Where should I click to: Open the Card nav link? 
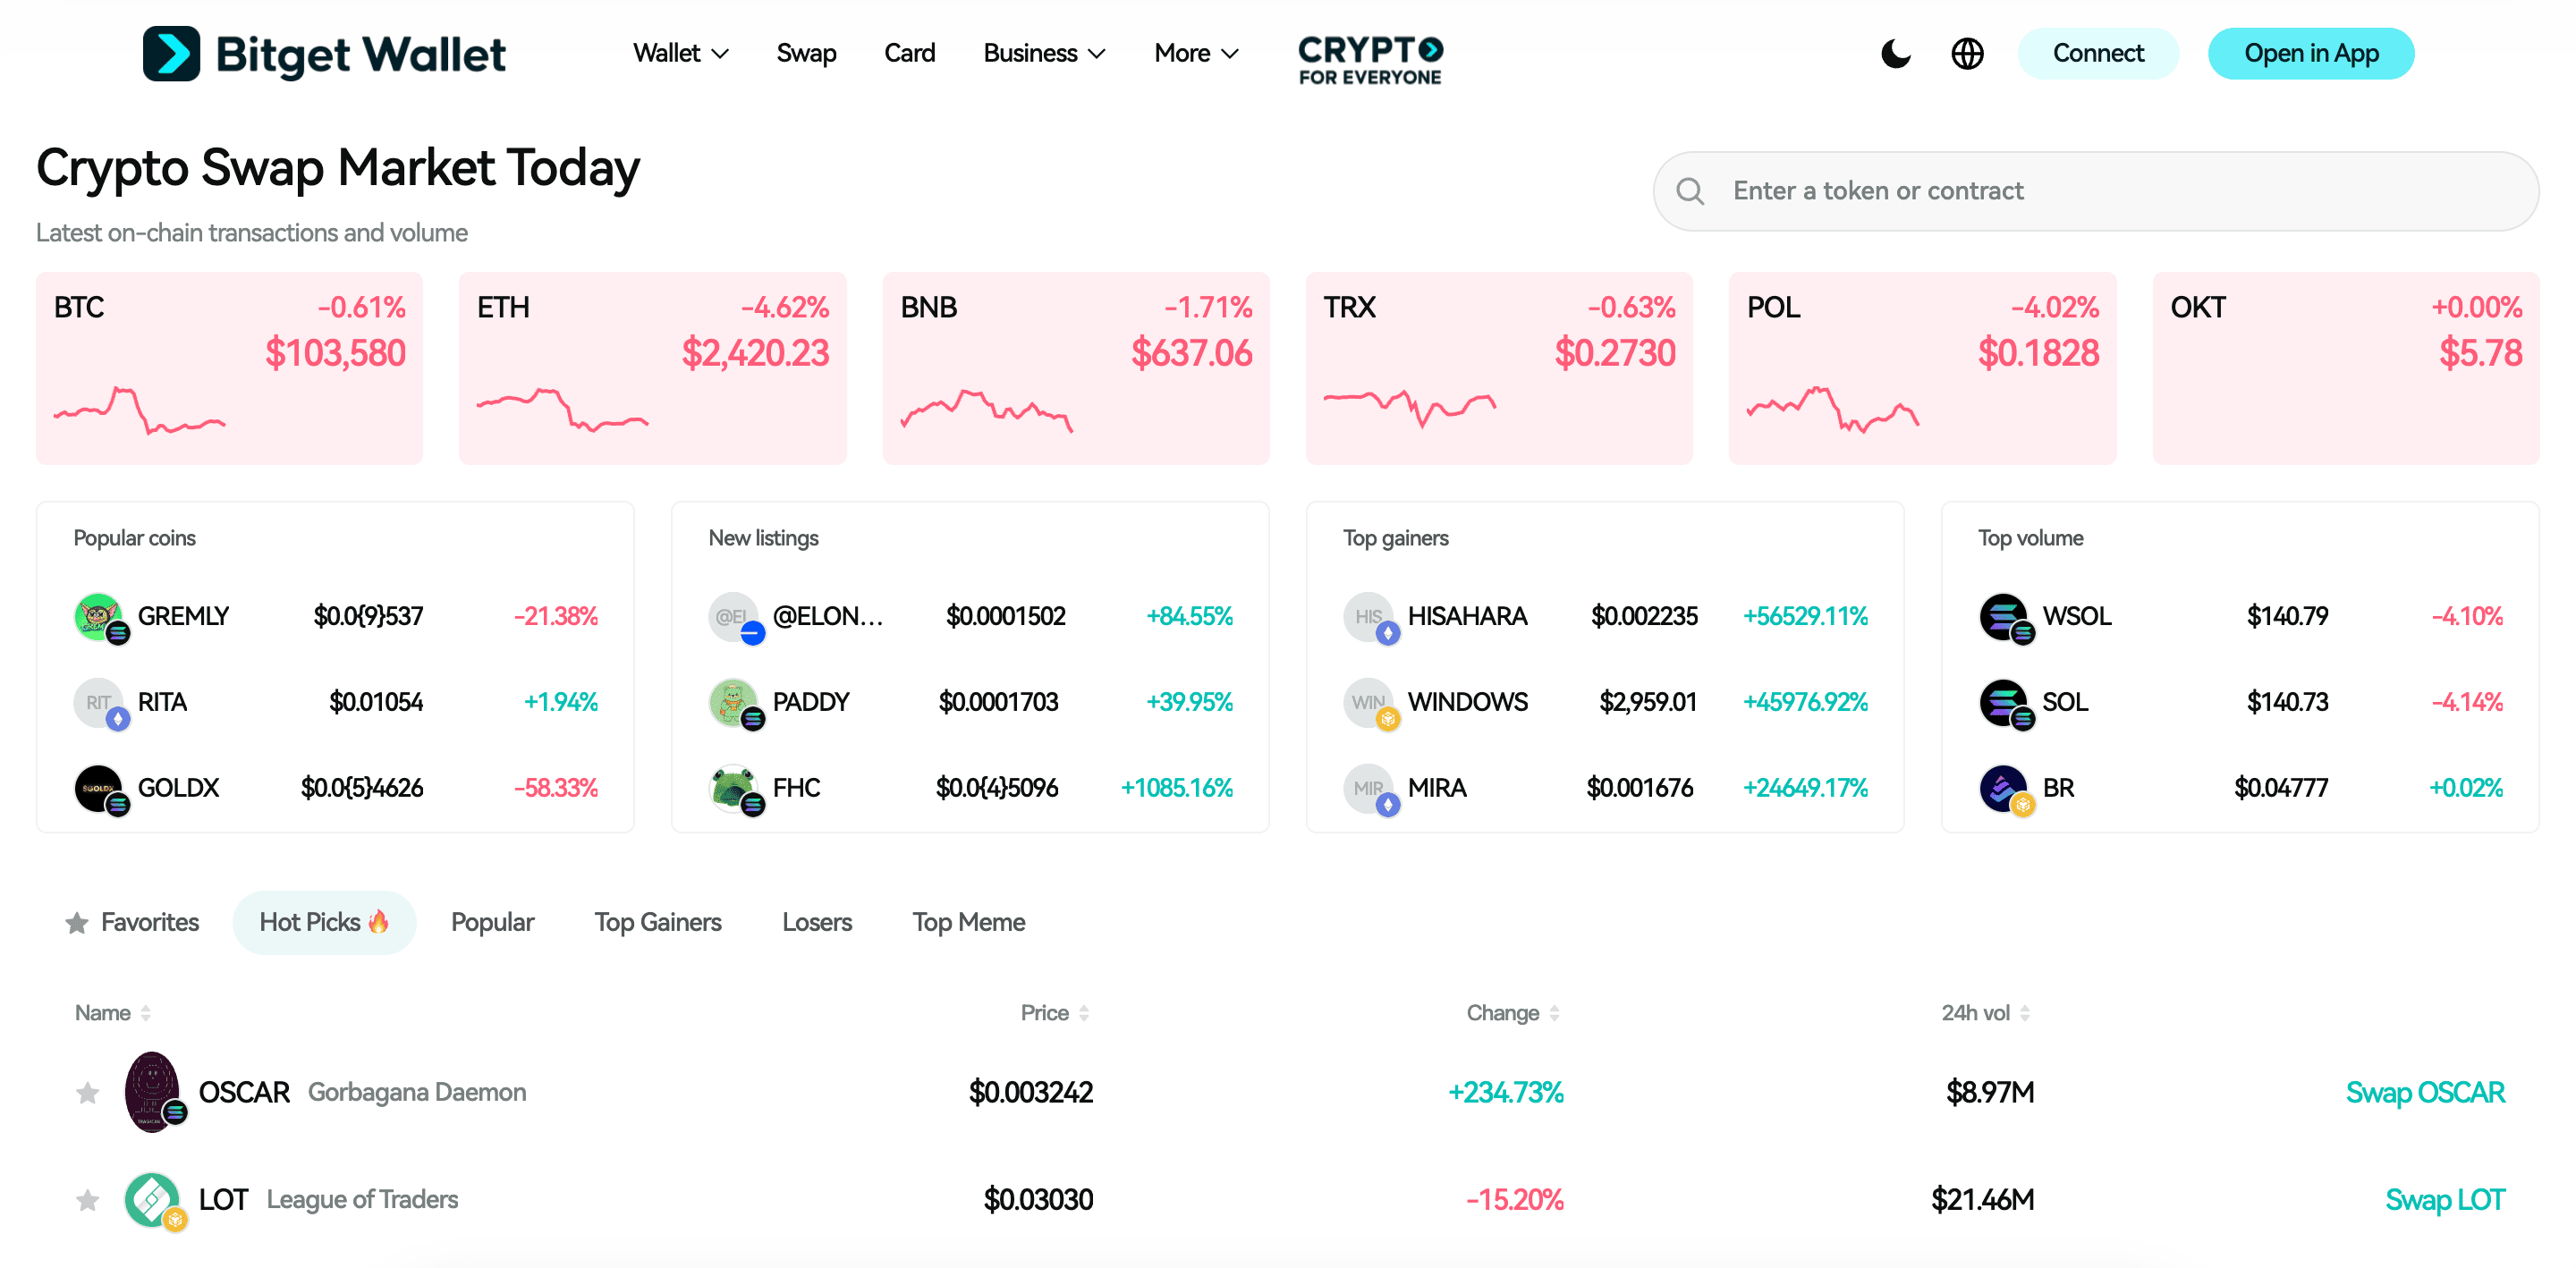[909, 53]
